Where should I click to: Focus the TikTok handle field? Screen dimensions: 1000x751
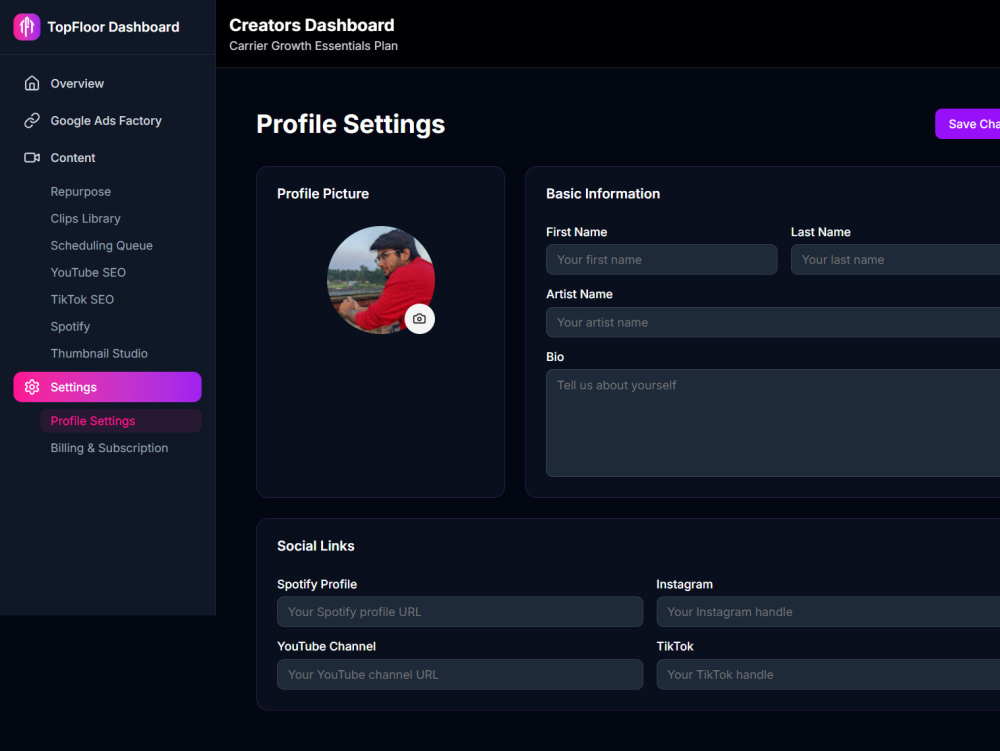(828, 674)
